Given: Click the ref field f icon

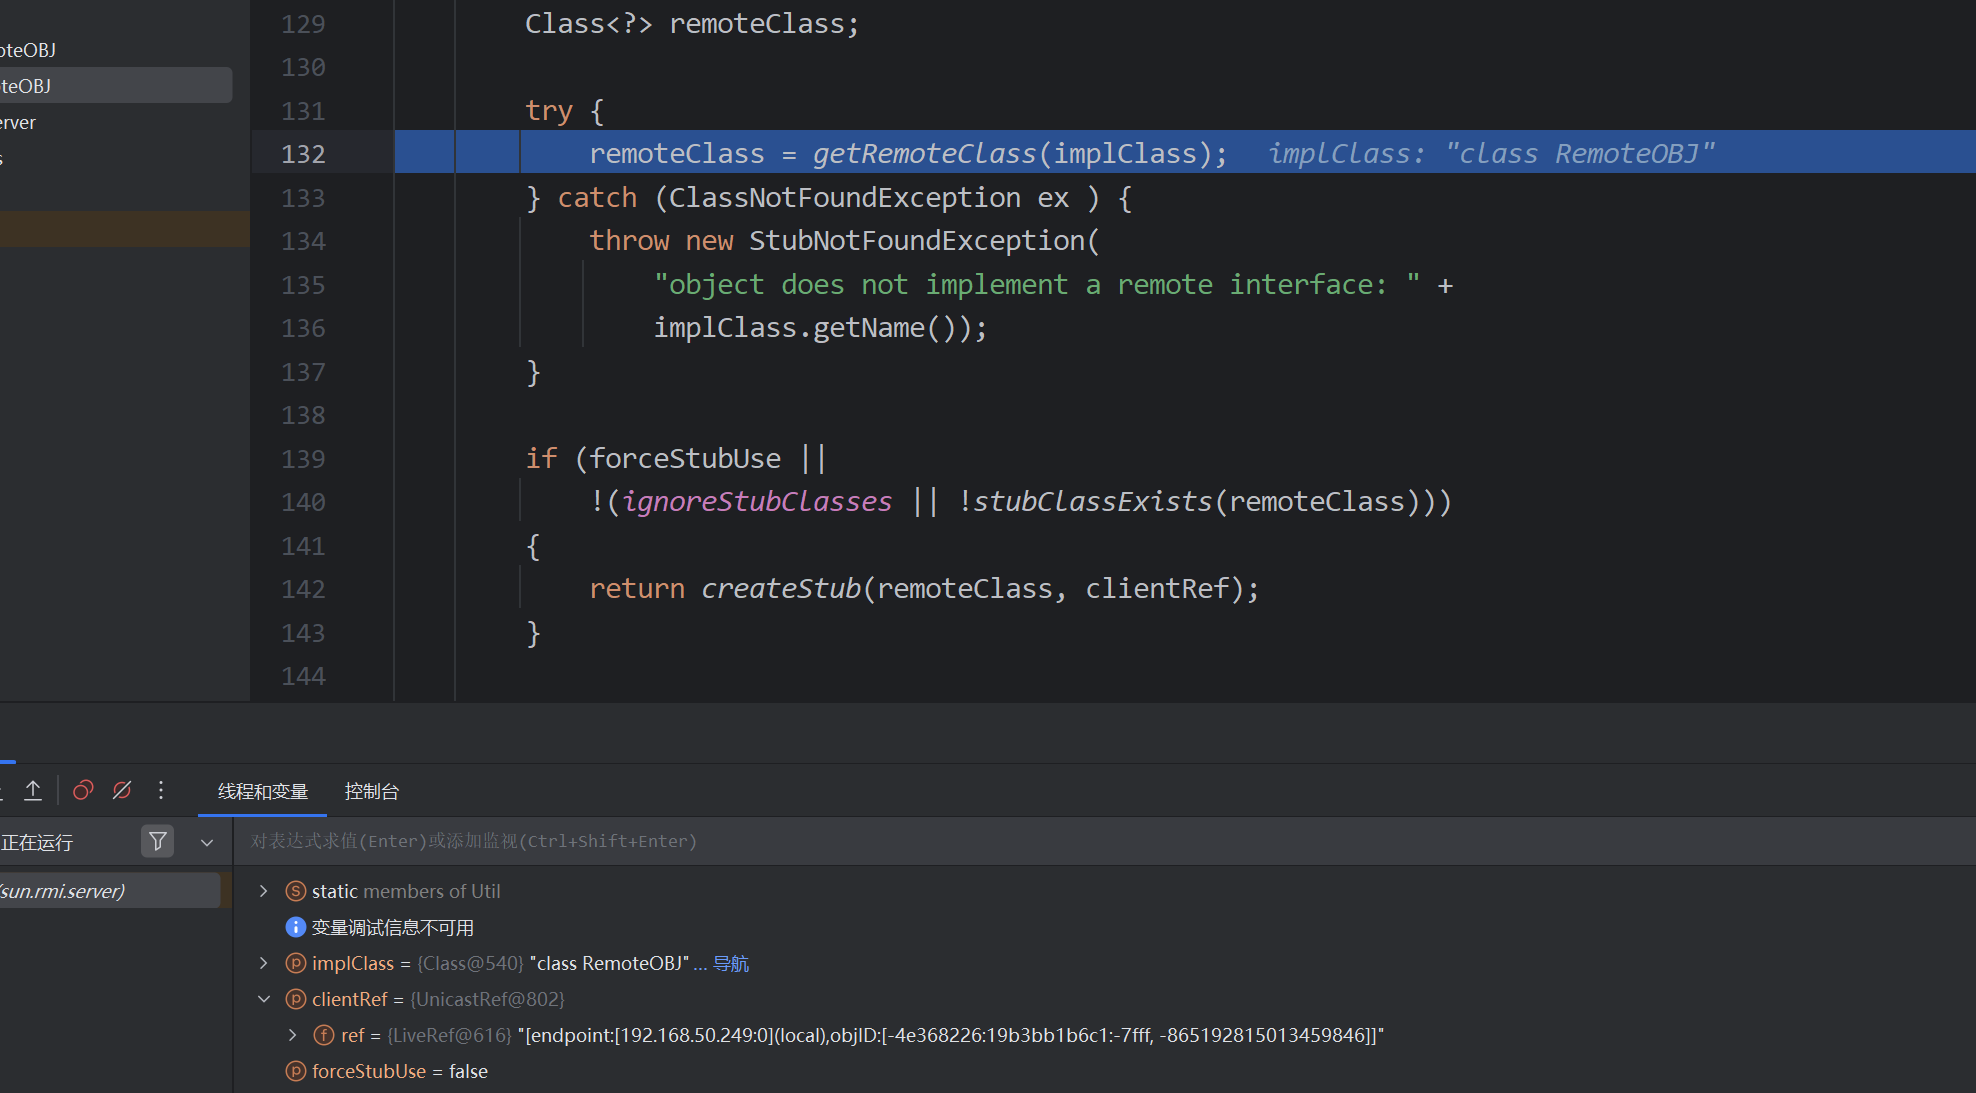Looking at the screenshot, I should (324, 1035).
